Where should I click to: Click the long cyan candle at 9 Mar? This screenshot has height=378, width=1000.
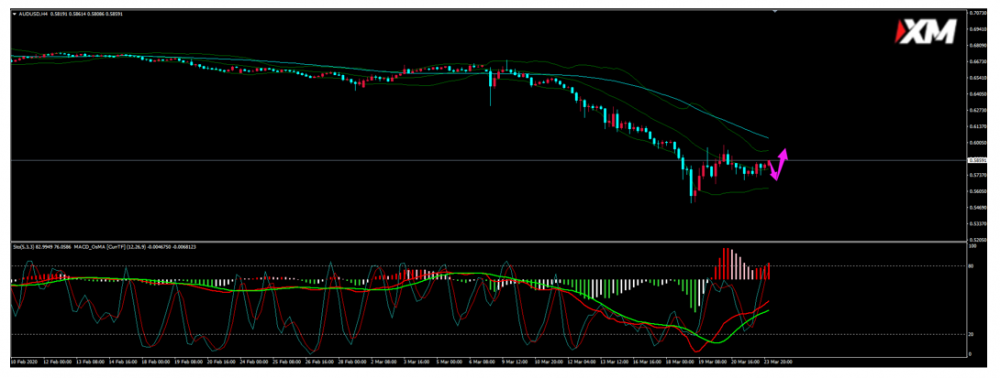point(490,87)
